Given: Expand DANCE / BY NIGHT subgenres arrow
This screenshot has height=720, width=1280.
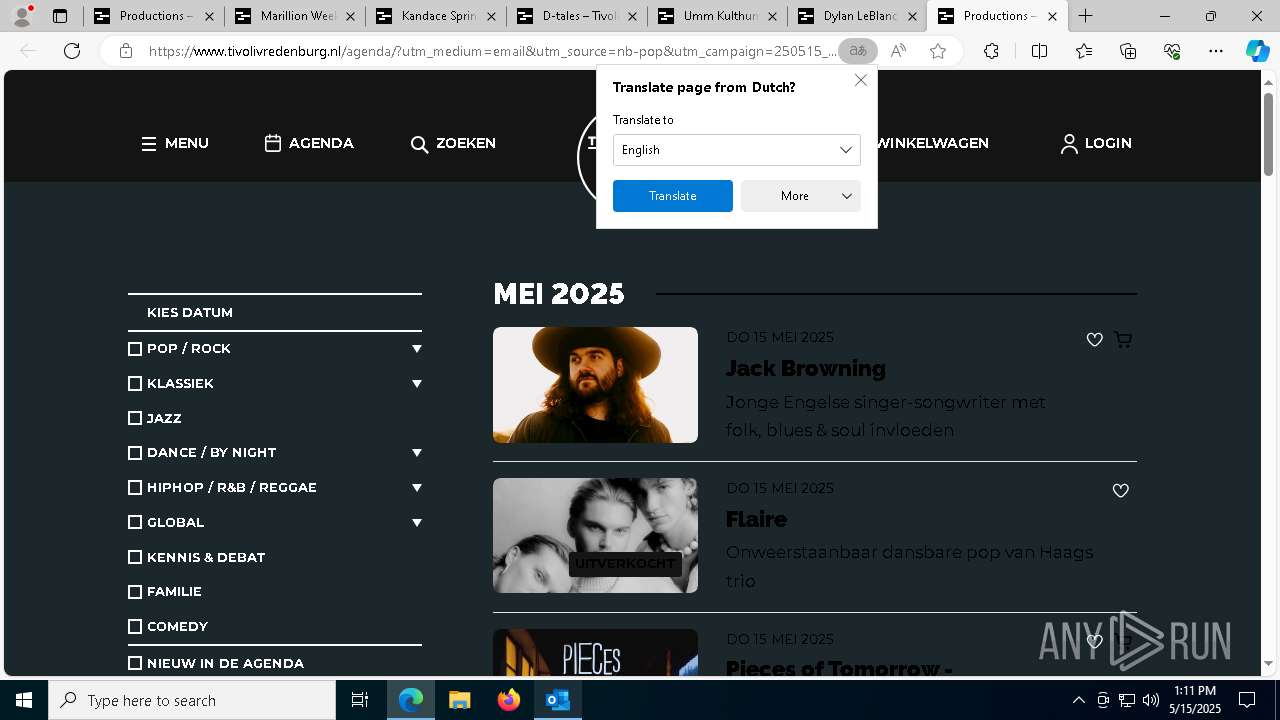Looking at the screenshot, I should tap(416, 453).
